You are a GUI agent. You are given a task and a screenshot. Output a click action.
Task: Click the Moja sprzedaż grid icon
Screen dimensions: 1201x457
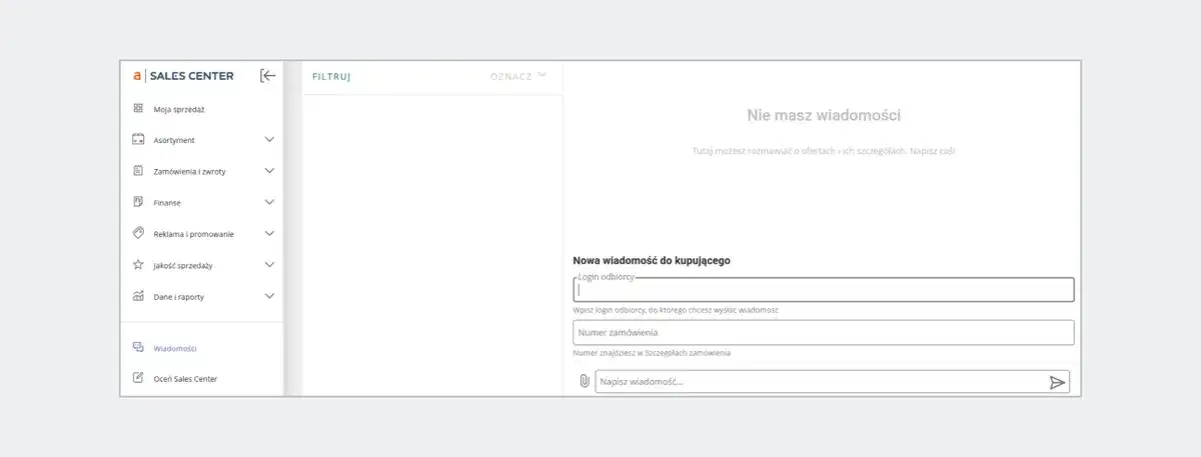pos(138,109)
